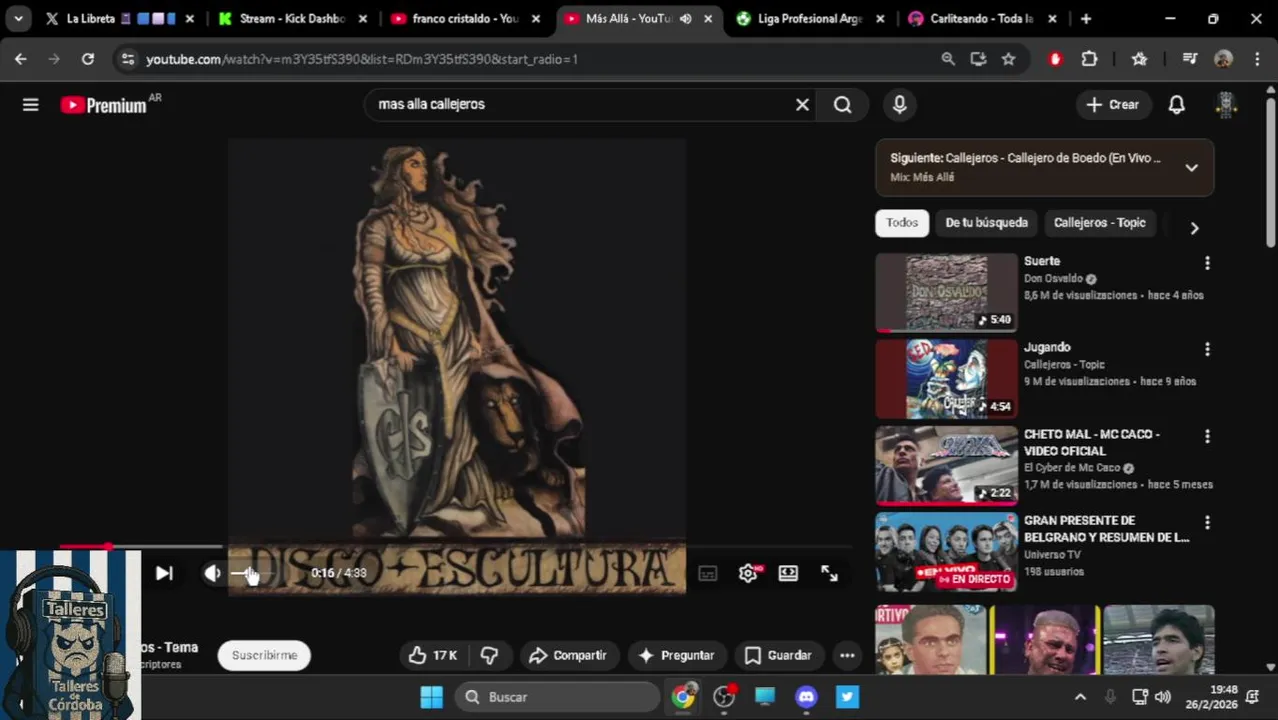Screen dimensions: 1278x720
Task: Open Don Osvaldo channel link
Action: pyautogui.click(x=1053, y=279)
